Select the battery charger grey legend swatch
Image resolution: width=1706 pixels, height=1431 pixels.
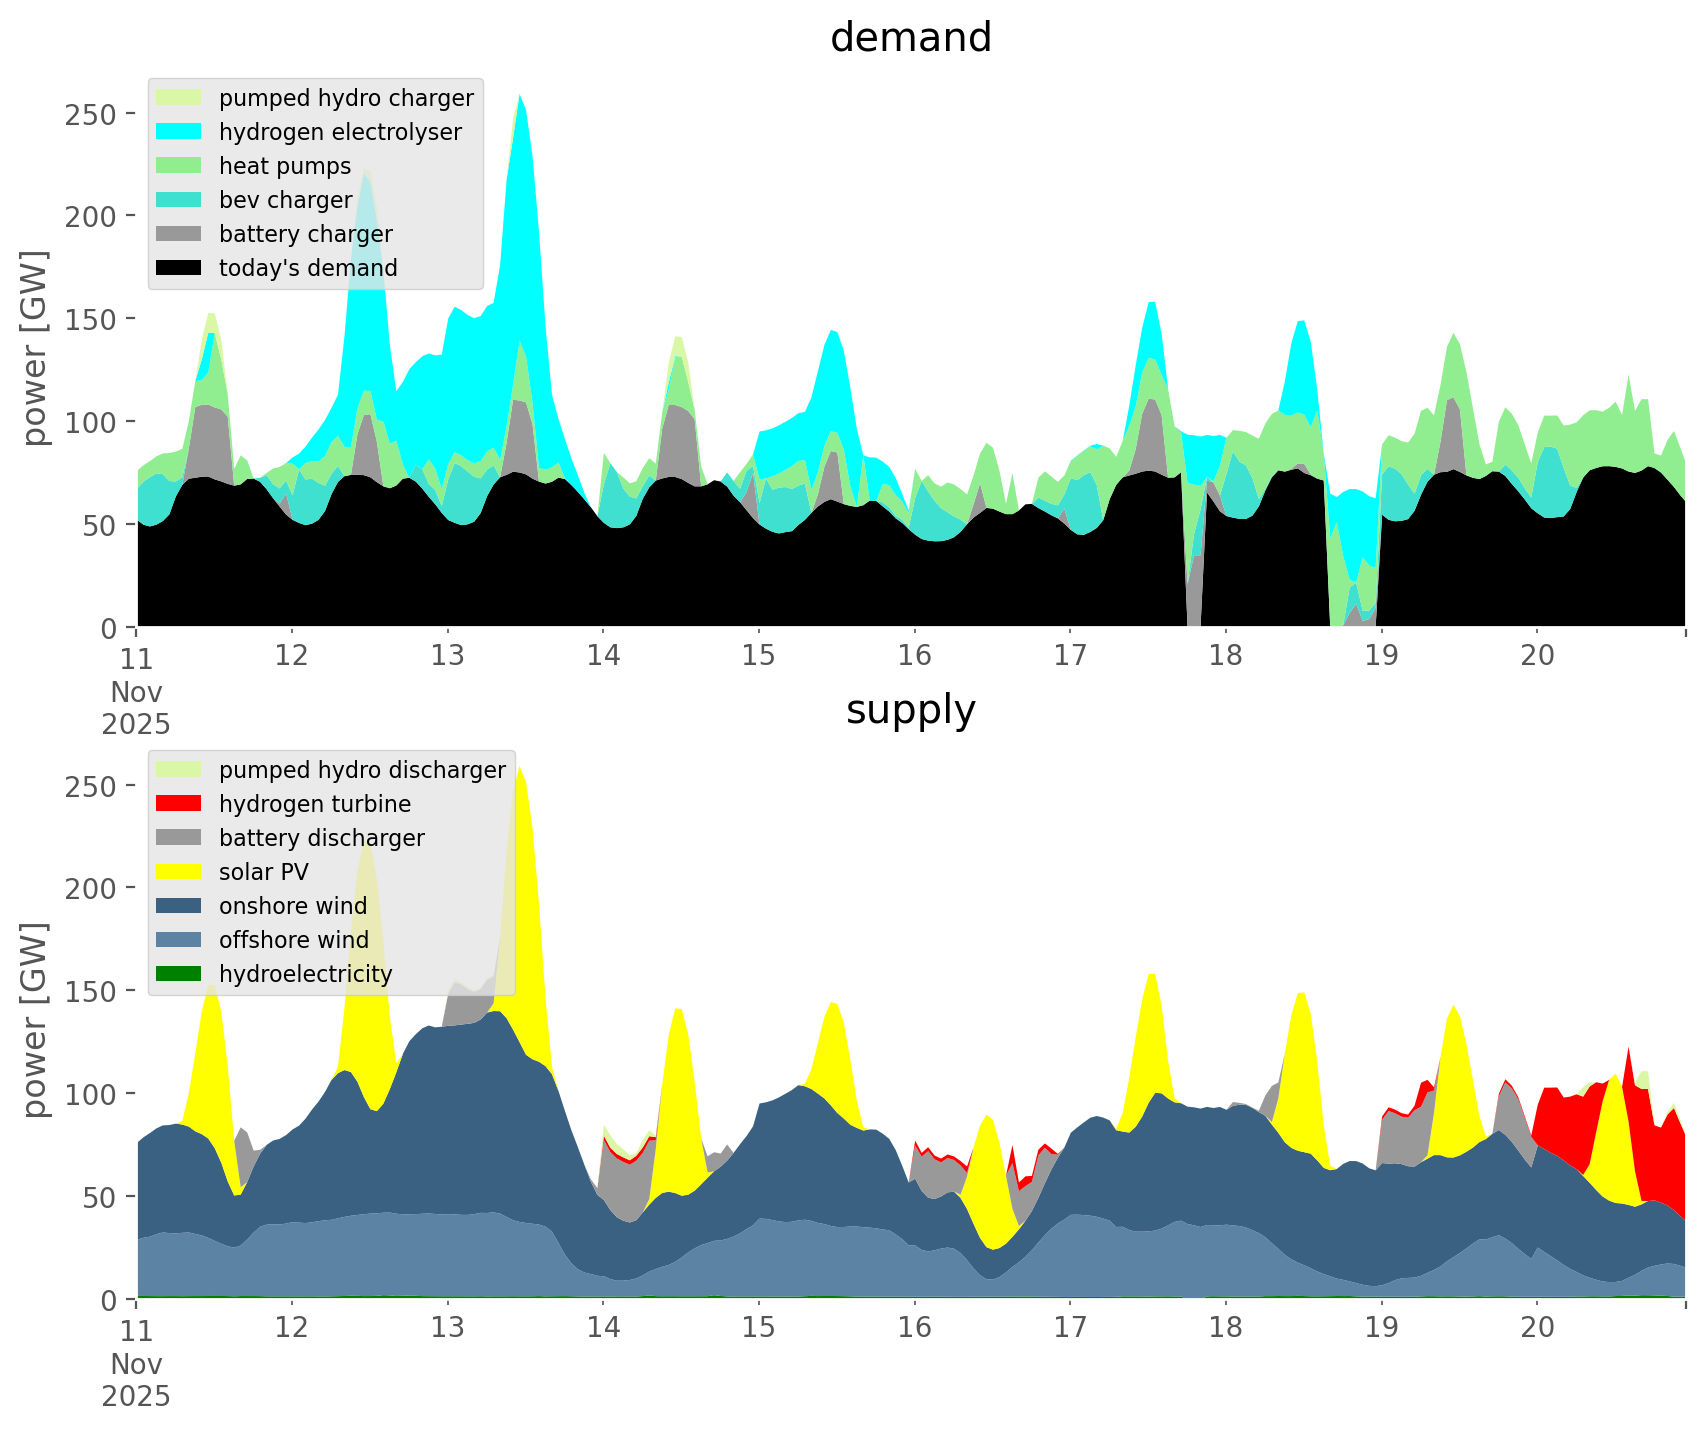point(179,234)
